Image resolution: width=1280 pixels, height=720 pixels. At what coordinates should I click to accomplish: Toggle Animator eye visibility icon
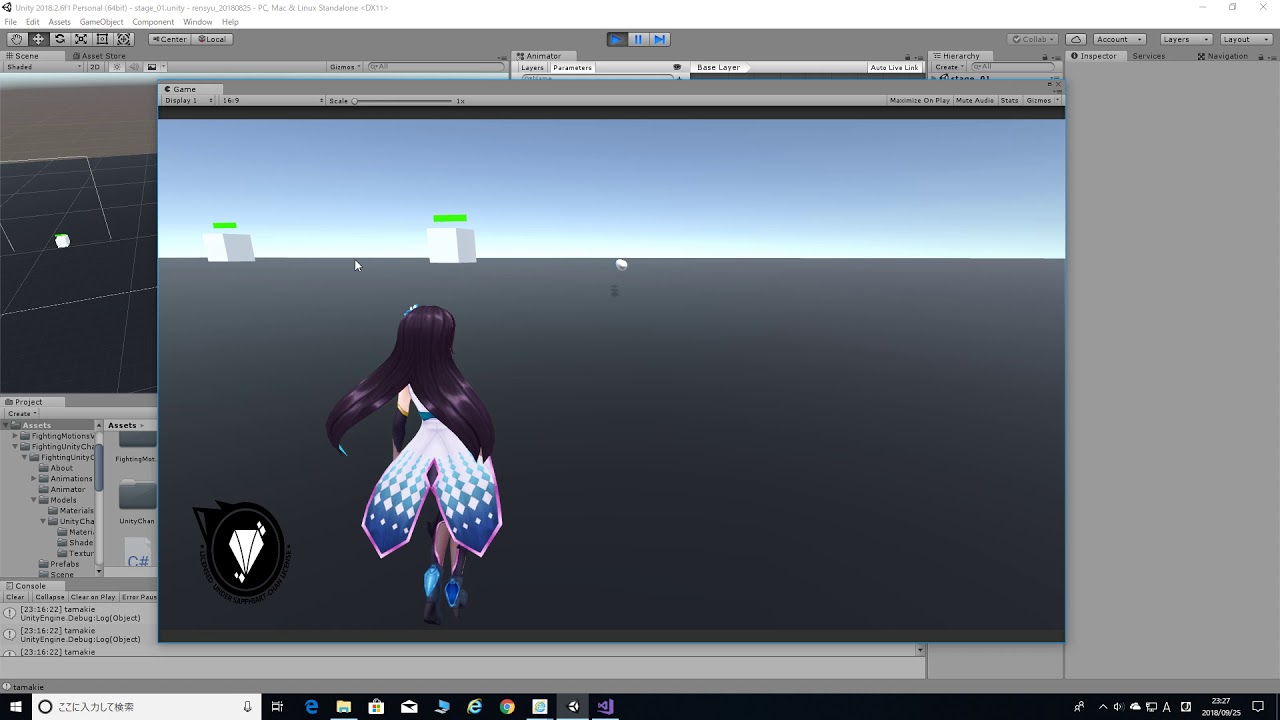(677, 67)
